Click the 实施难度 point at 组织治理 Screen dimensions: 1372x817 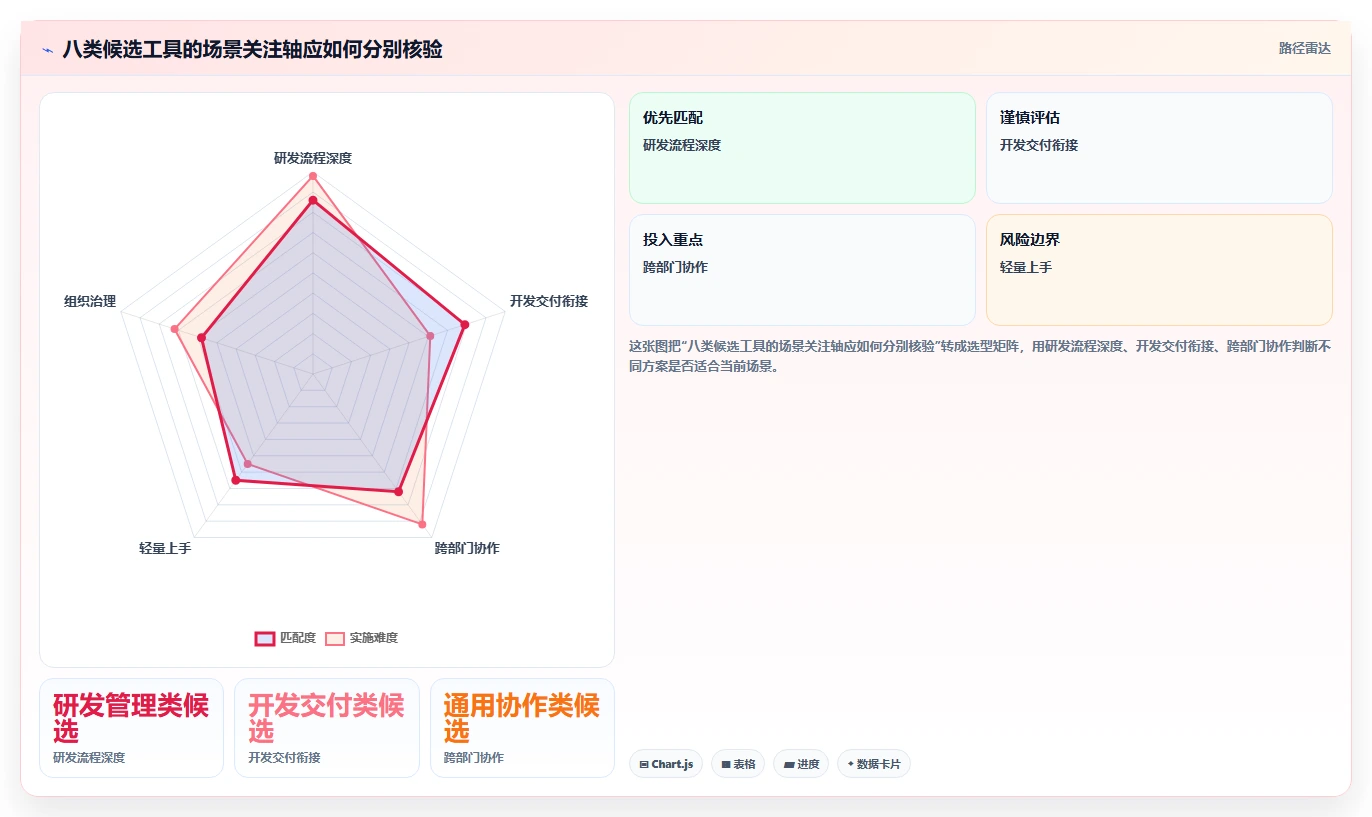[174, 328]
